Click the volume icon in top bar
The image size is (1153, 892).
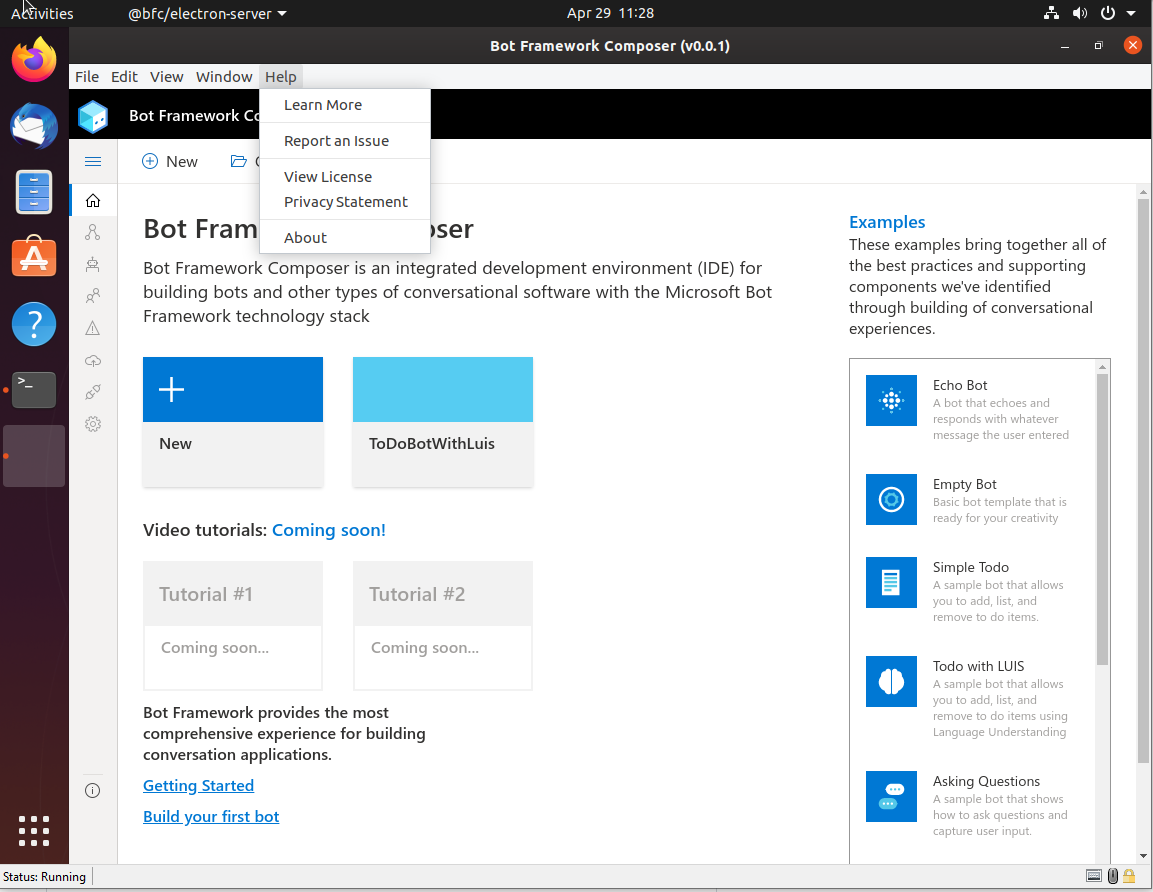pos(1079,13)
